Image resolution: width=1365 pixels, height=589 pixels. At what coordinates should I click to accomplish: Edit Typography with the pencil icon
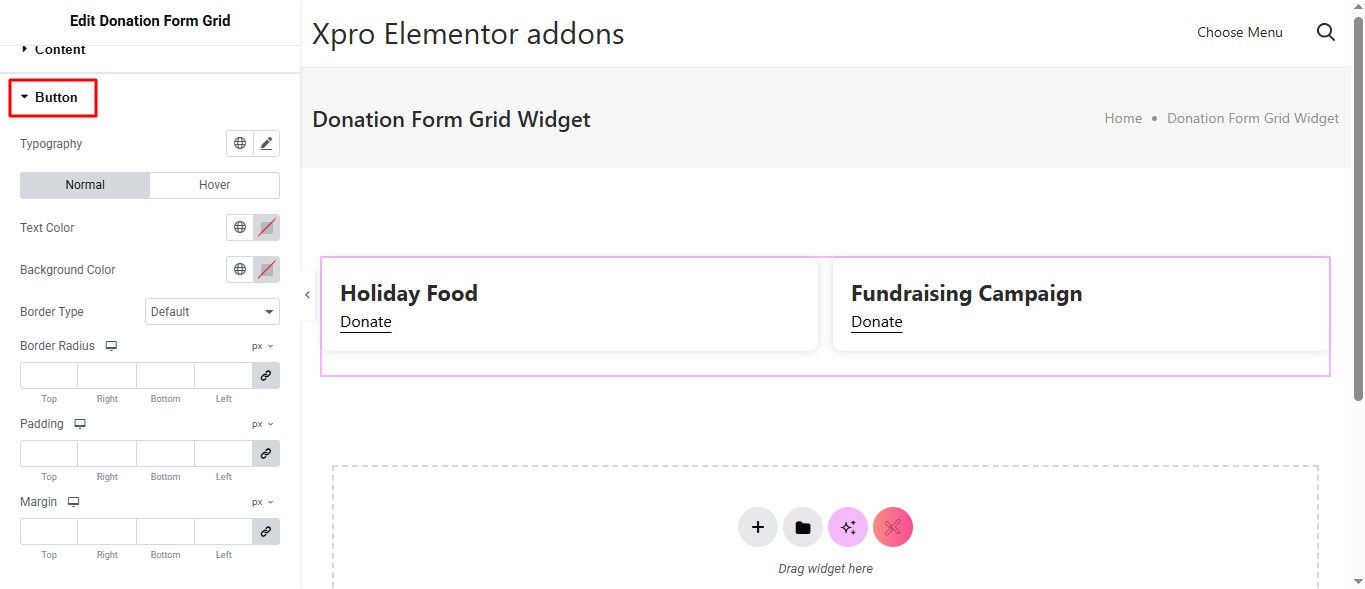click(266, 144)
